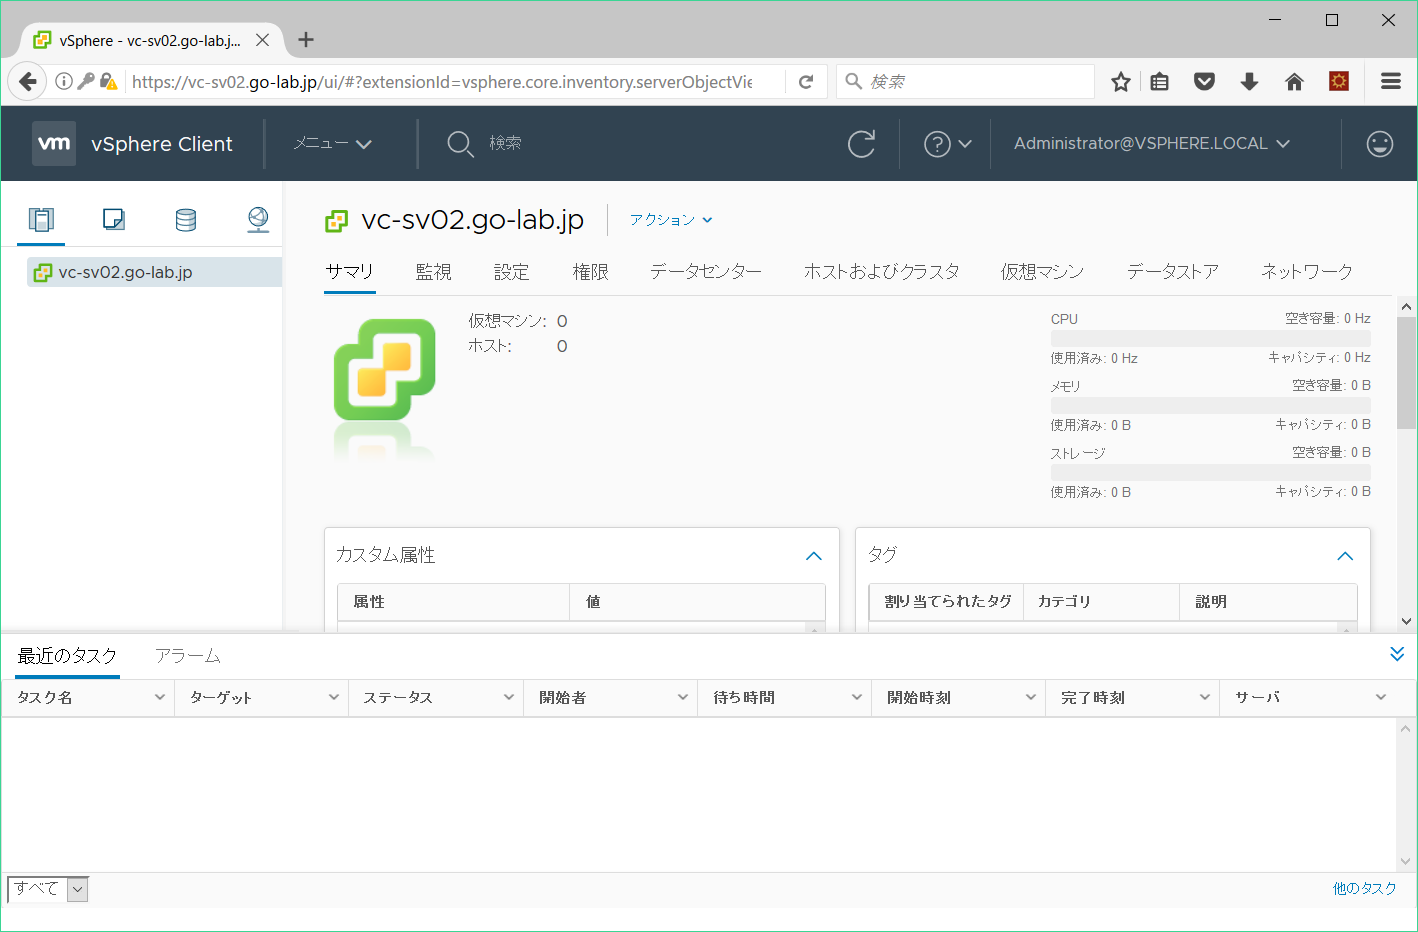
Task: Close the vSphere browser tab
Action: (262, 40)
